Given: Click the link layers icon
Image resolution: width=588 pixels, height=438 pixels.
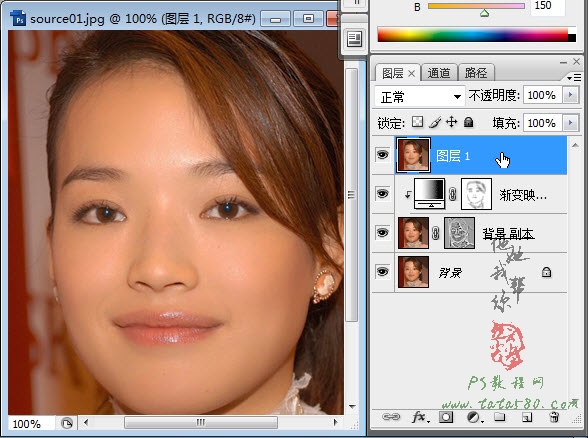Looking at the screenshot, I should tap(391, 417).
